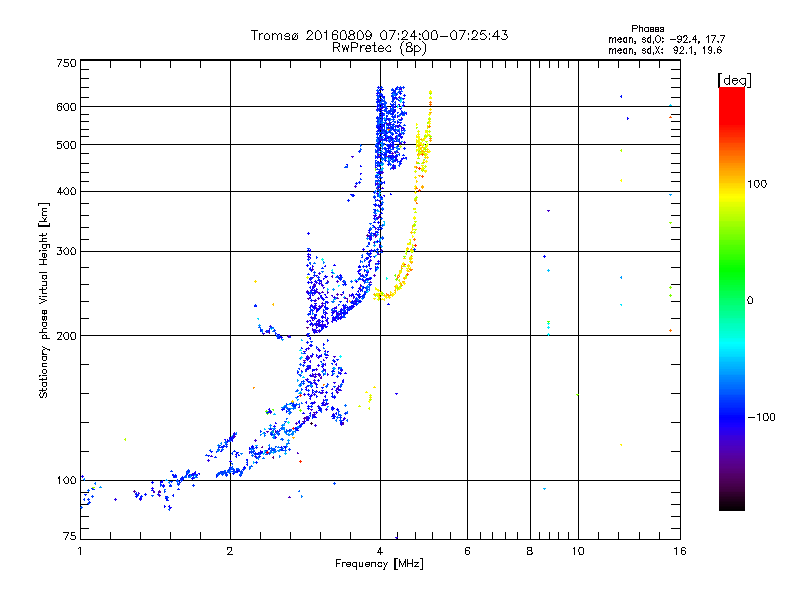Click the 'Frequency [MHz]' axis label

point(379,564)
